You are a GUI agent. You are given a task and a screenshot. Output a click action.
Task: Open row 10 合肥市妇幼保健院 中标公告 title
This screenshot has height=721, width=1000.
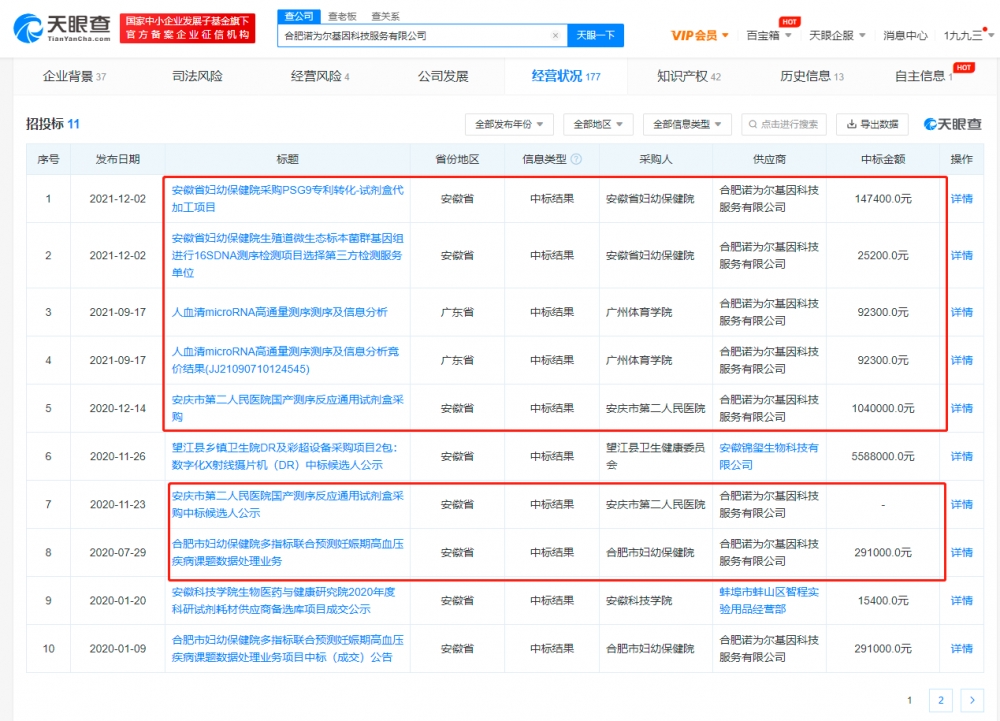coord(288,649)
